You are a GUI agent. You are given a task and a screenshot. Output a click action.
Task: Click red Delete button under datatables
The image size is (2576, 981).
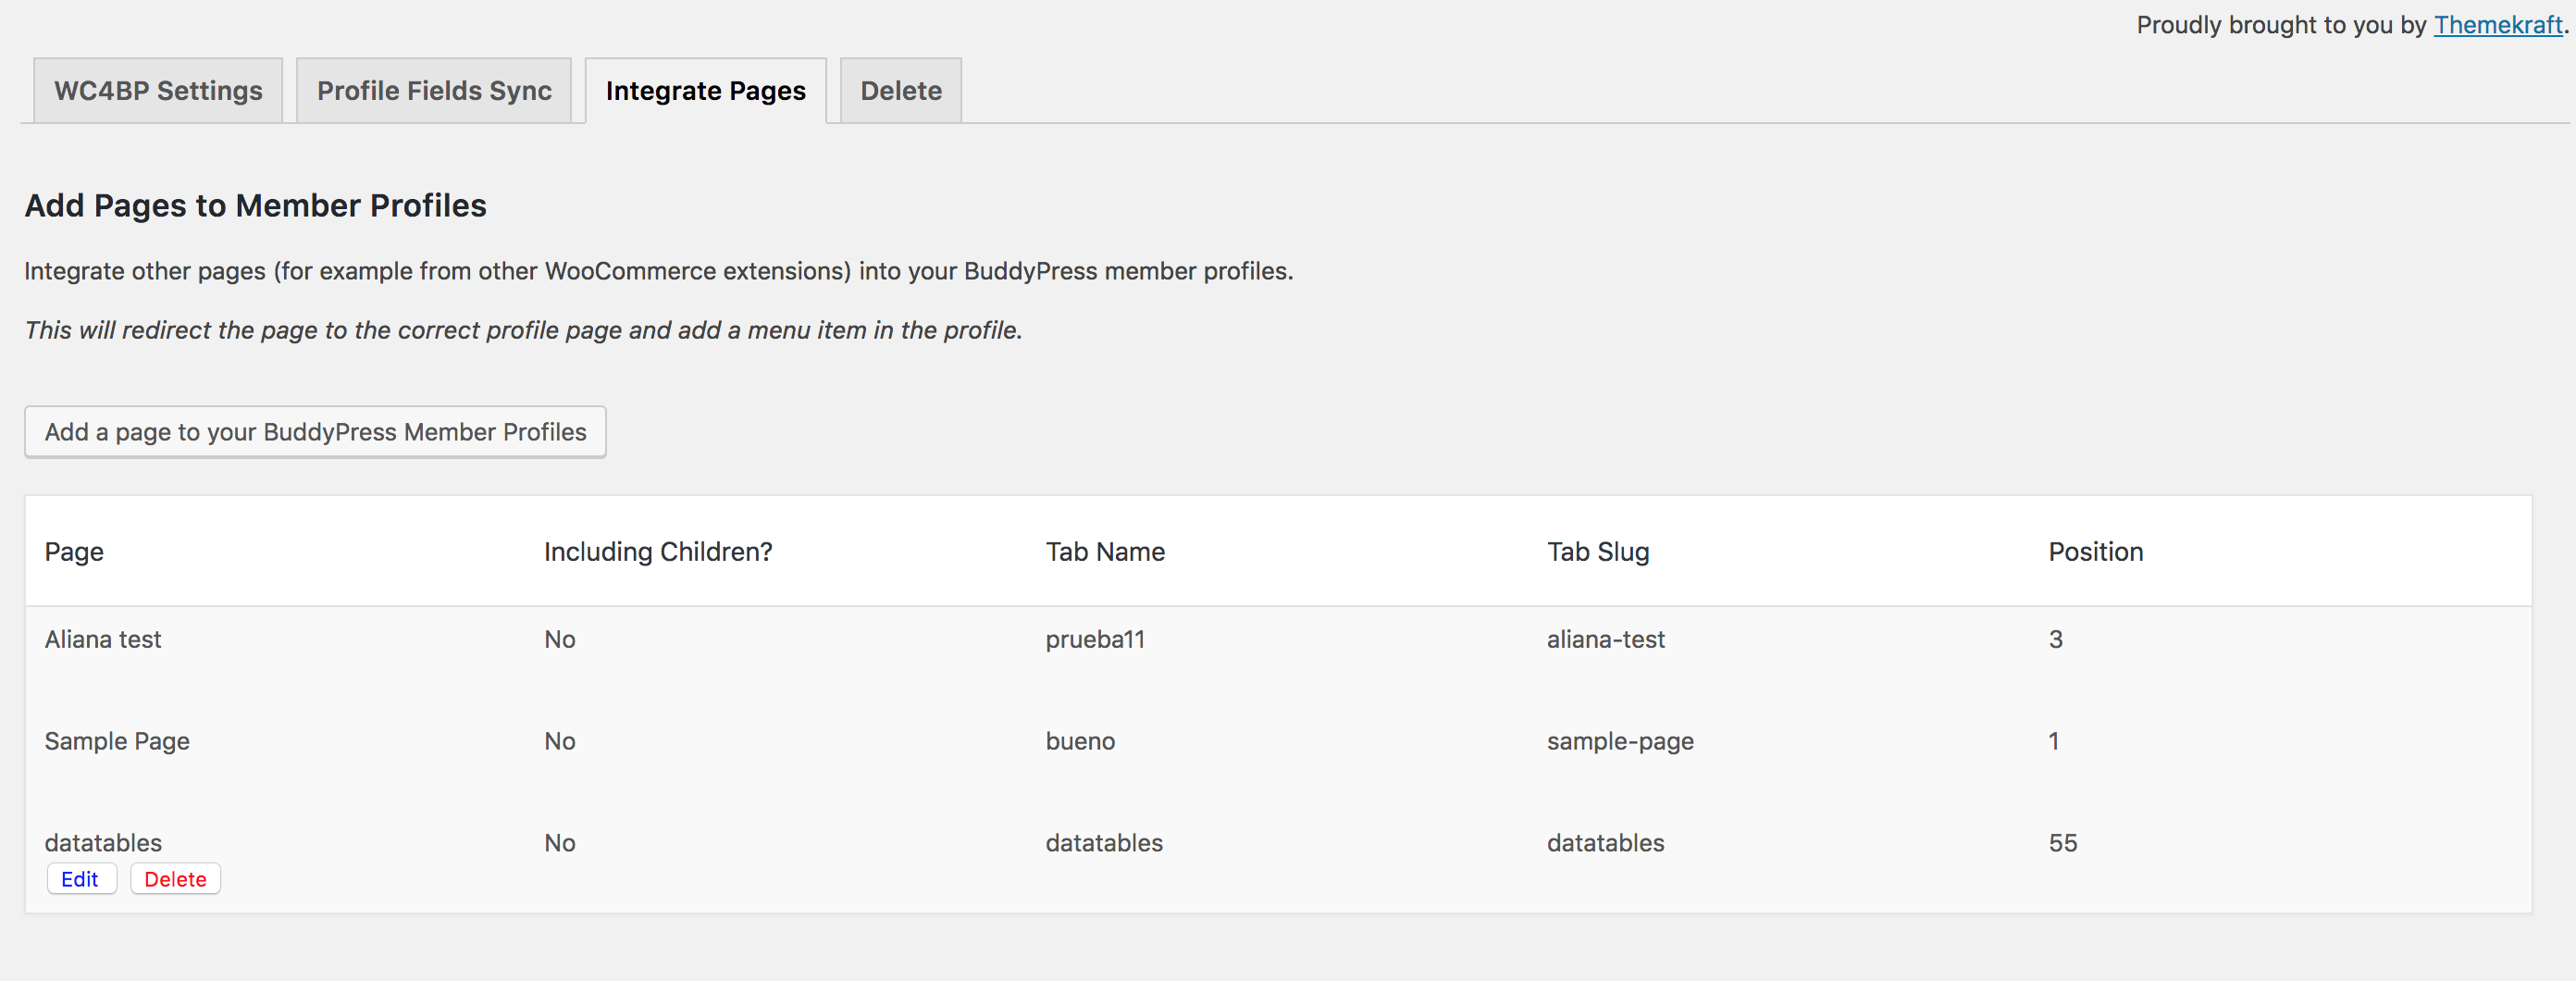coord(175,879)
